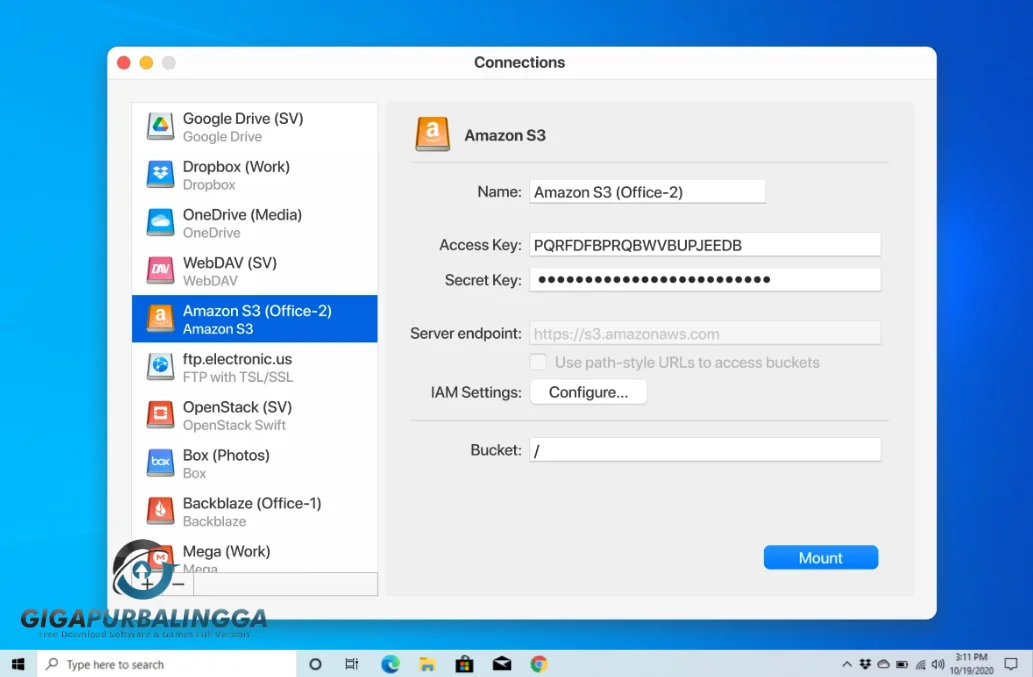Select the OpenStack (SV) icon
The image size is (1033, 677).
tap(160, 415)
